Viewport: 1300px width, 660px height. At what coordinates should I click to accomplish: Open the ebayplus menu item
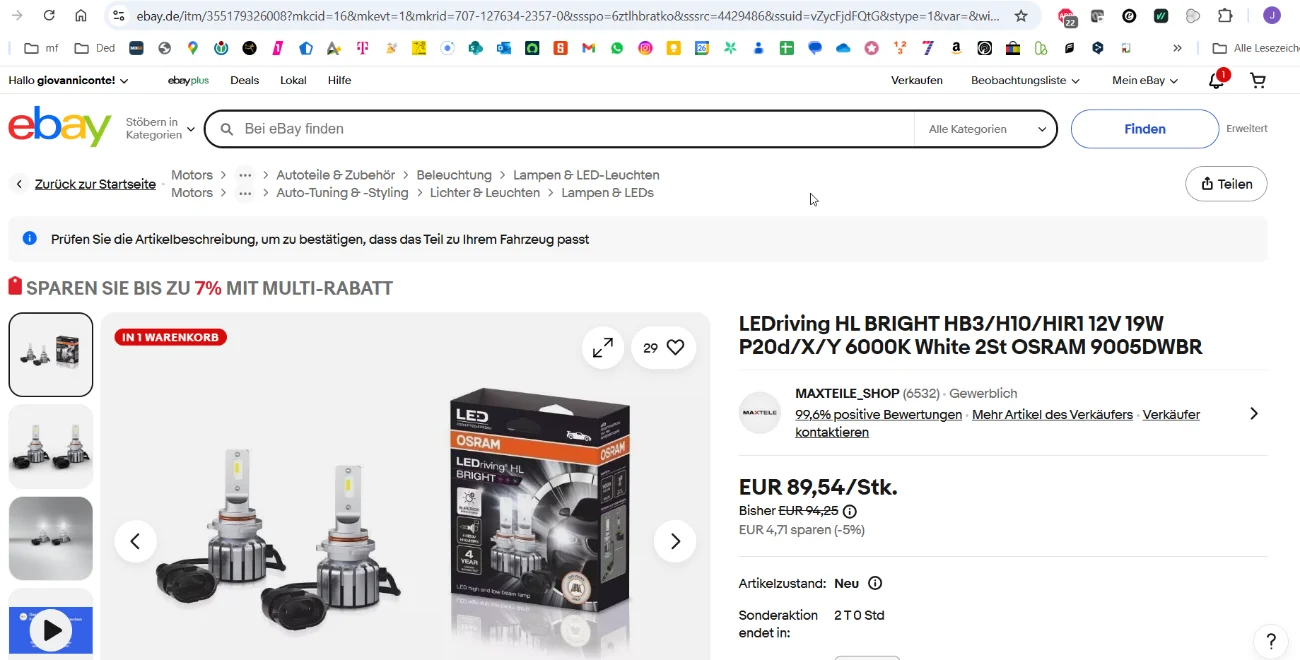pos(188,80)
